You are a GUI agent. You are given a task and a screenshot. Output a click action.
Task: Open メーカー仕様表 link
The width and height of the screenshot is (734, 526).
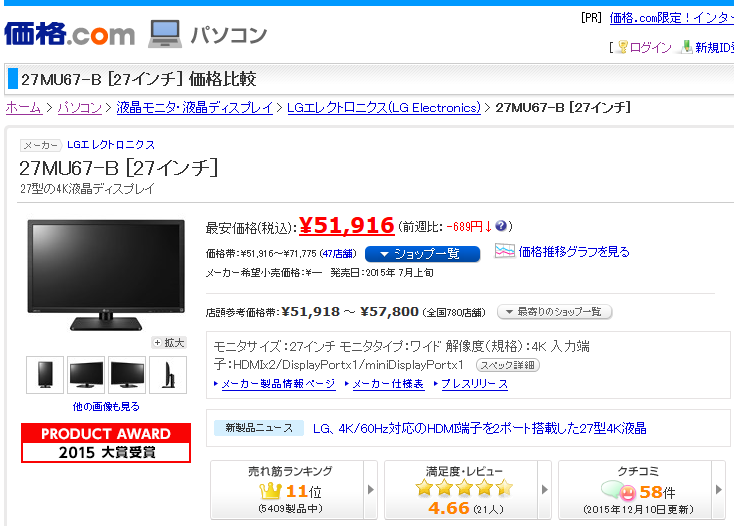(x=388, y=384)
